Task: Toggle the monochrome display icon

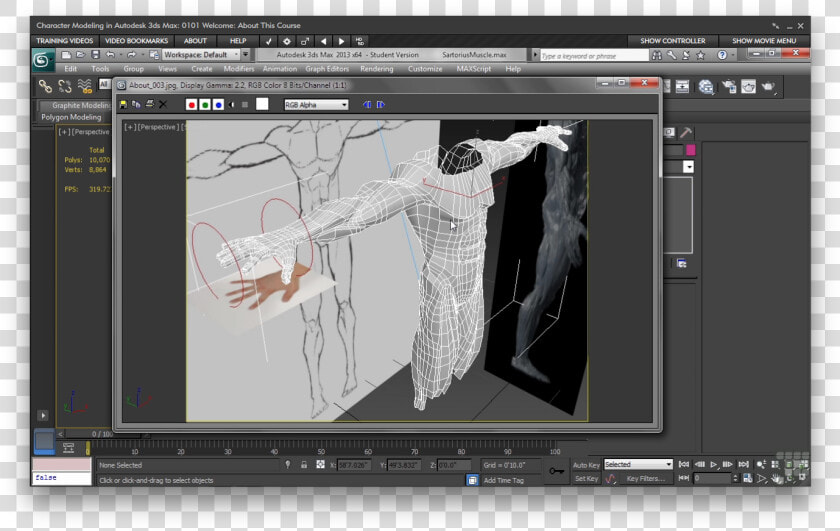Action: [245, 104]
